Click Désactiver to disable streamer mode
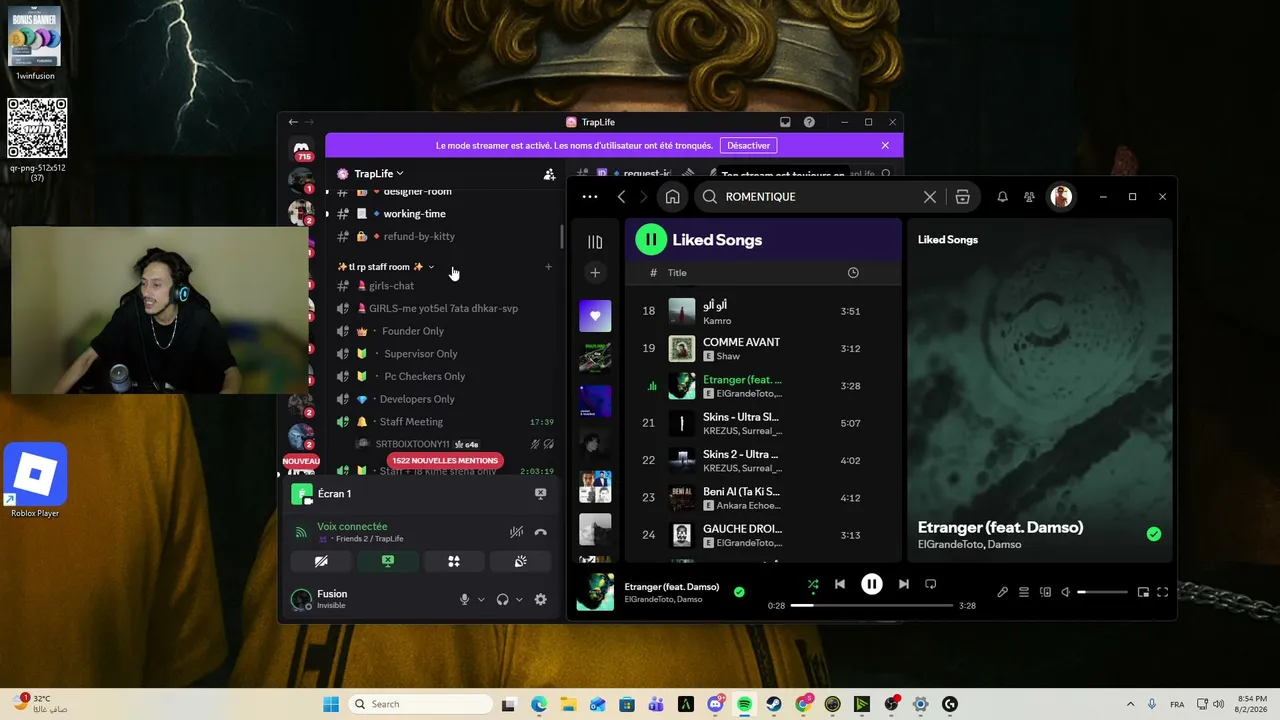Screen dimensions: 1280x720 [x=749, y=146]
